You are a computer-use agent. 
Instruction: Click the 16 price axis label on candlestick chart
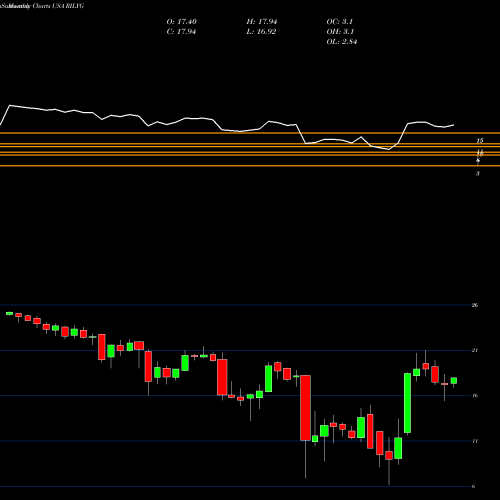[x=475, y=396]
